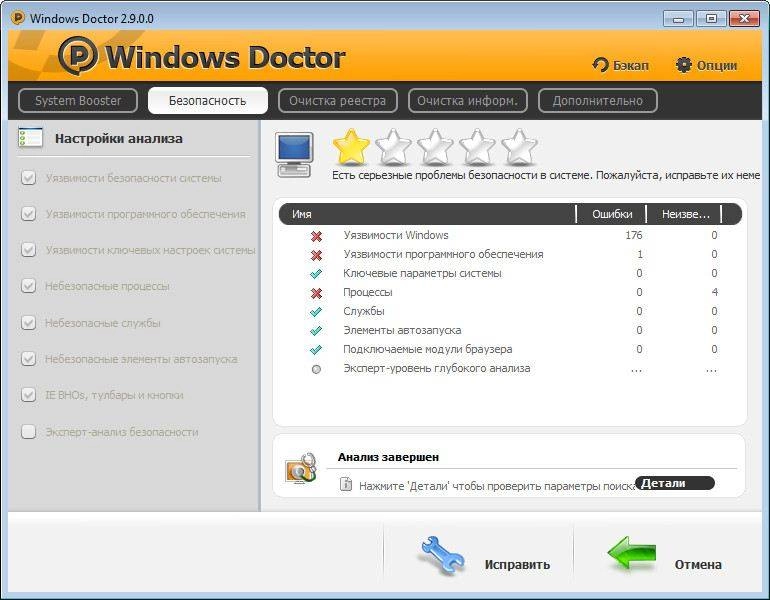The image size is (770, 600).
Task: Click the fourth grey rating star
Action: point(477,147)
